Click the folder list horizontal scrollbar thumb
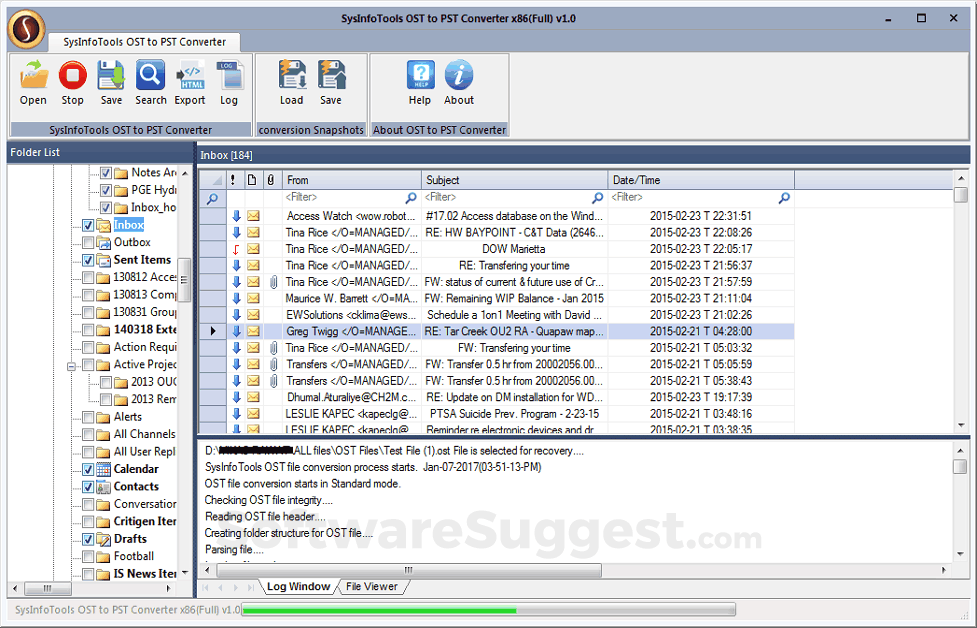977x628 pixels. (47, 588)
